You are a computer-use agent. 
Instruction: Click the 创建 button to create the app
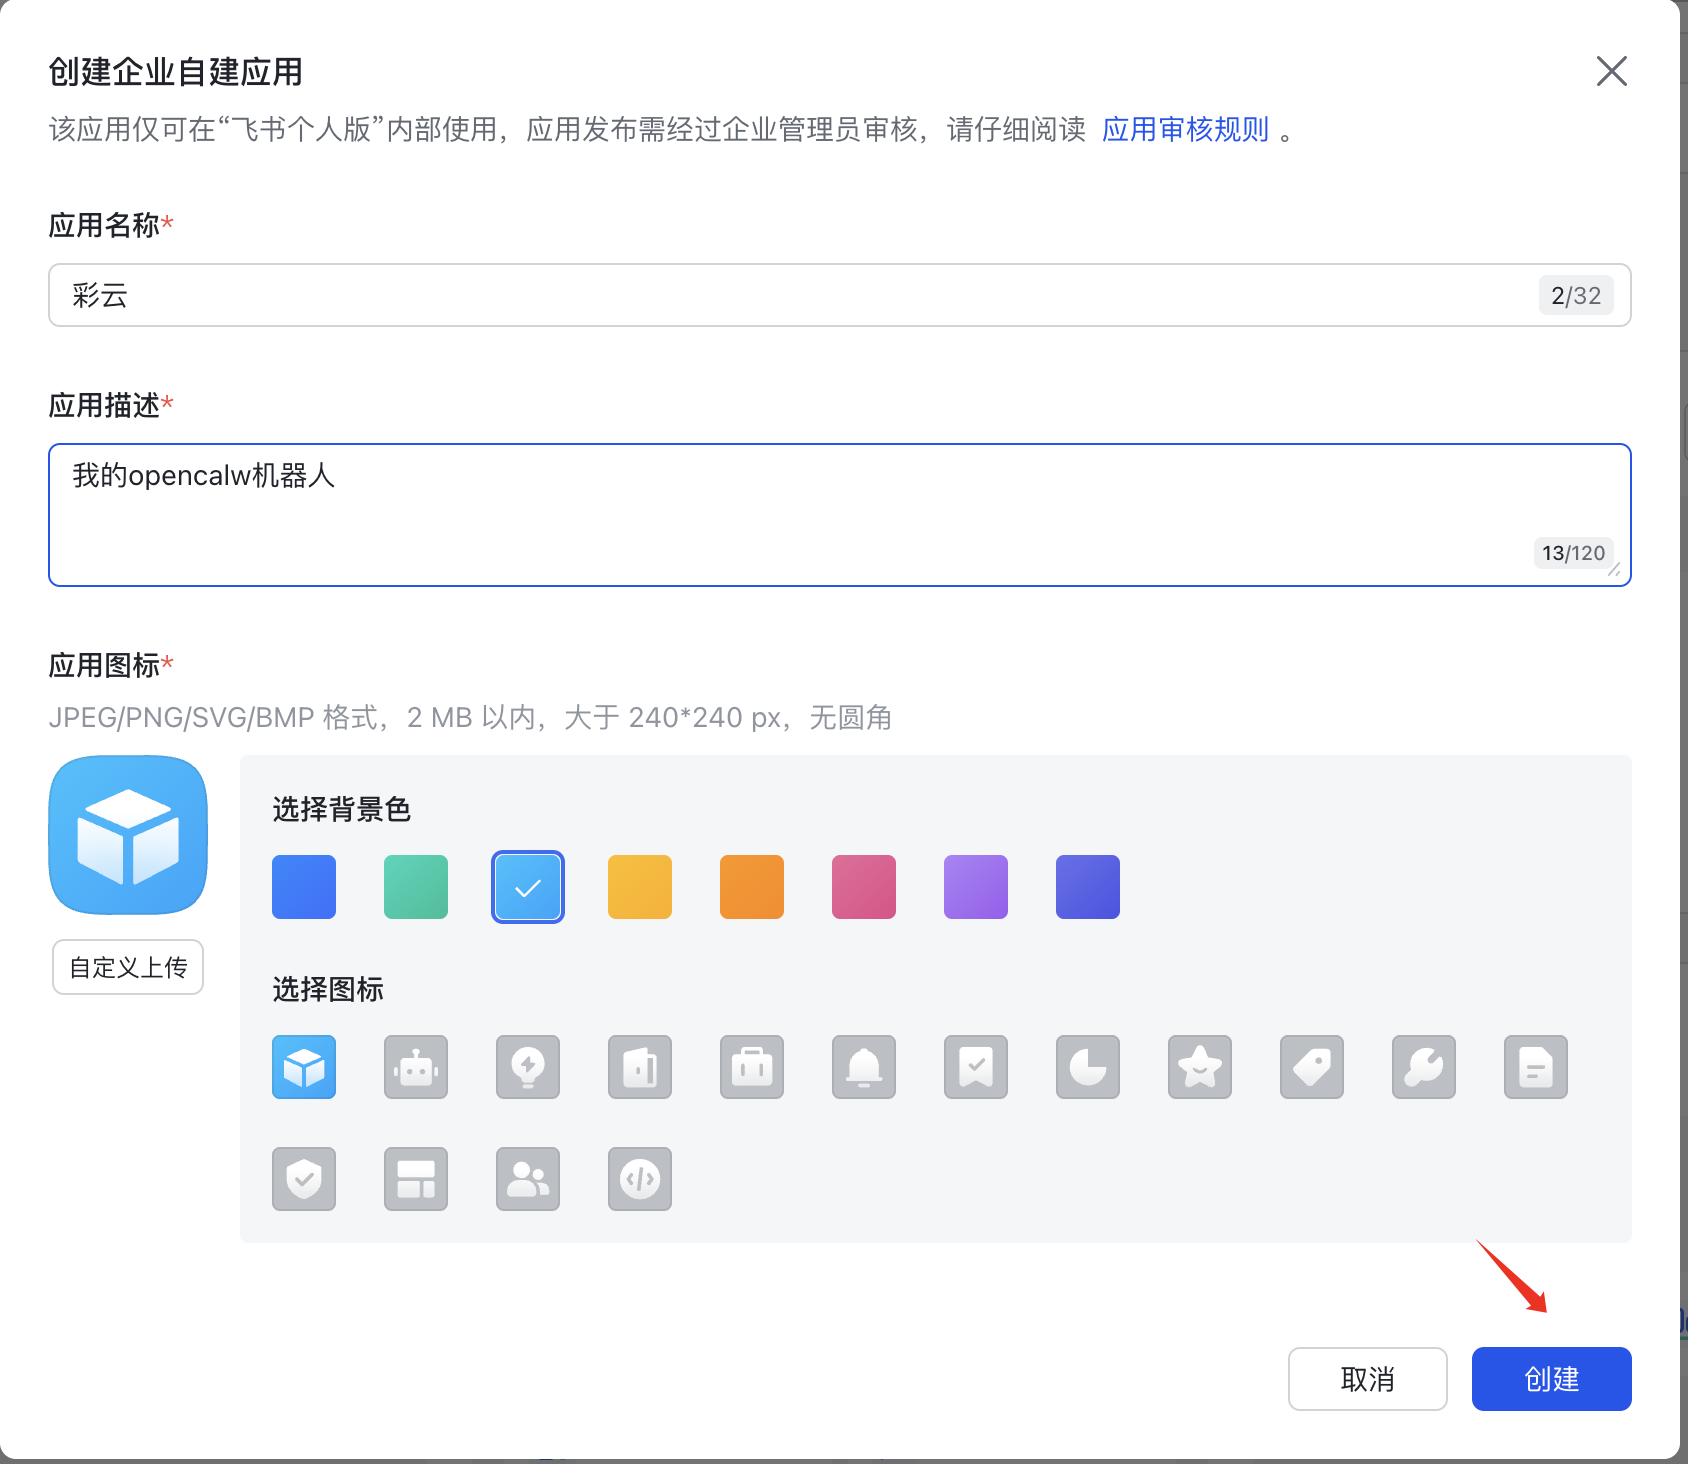pos(1550,1378)
